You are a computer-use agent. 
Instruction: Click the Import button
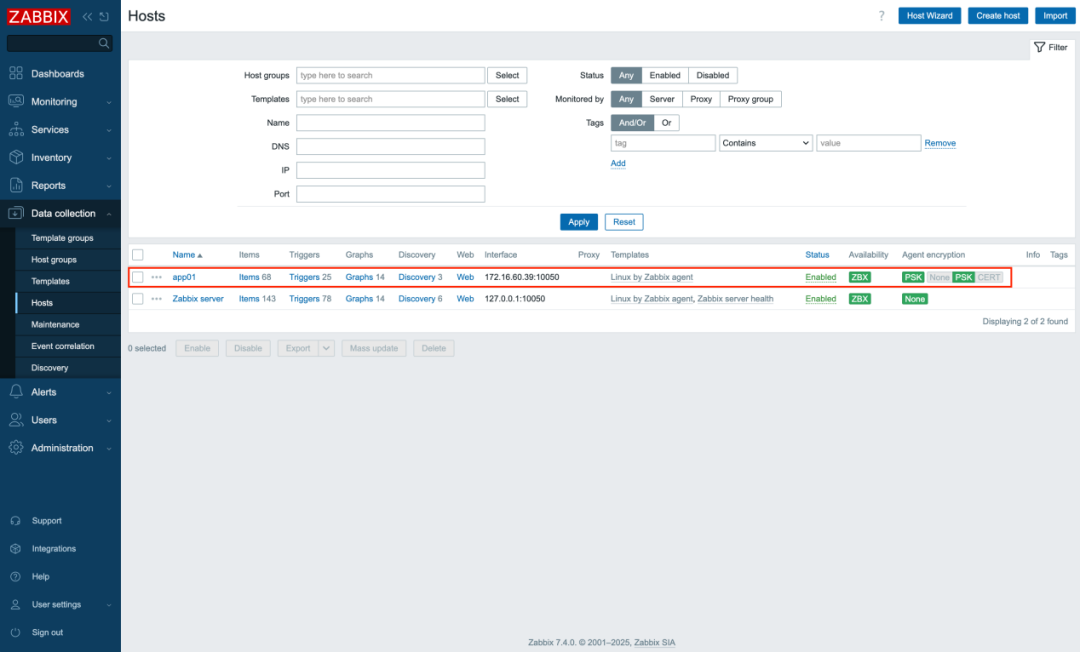1055,16
